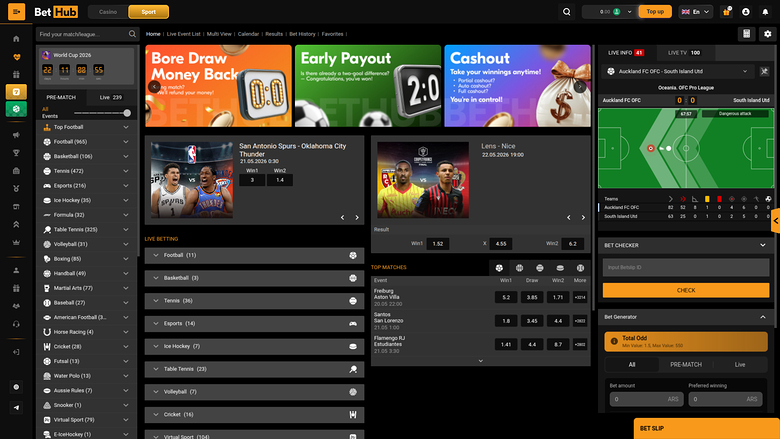Click the search icon in match search field
Image resolution: width=780 pixels, height=439 pixels.
pyautogui.click(x=132, y=34)
